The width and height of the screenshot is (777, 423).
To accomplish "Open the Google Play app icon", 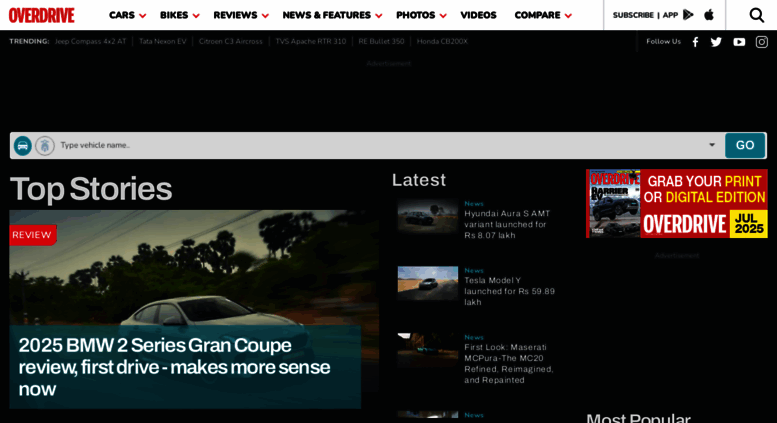I will point(688,15).
